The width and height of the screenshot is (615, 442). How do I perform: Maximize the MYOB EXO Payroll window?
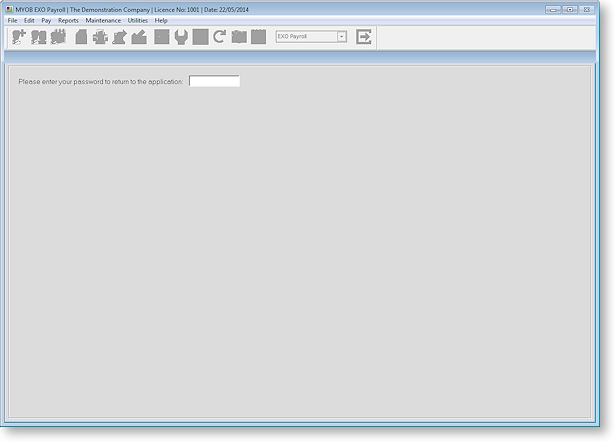569,8
